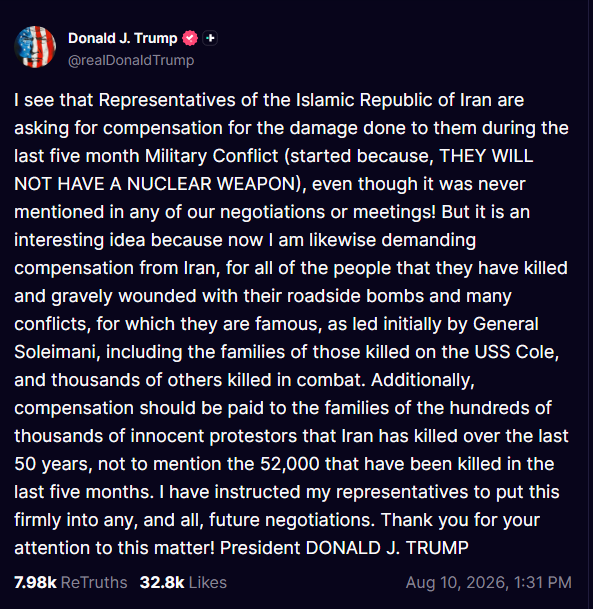Image resolution: width=593 pixels, height=609 pixels.
Task: Click the words Military Conflict in post
Action: [211, 156]
